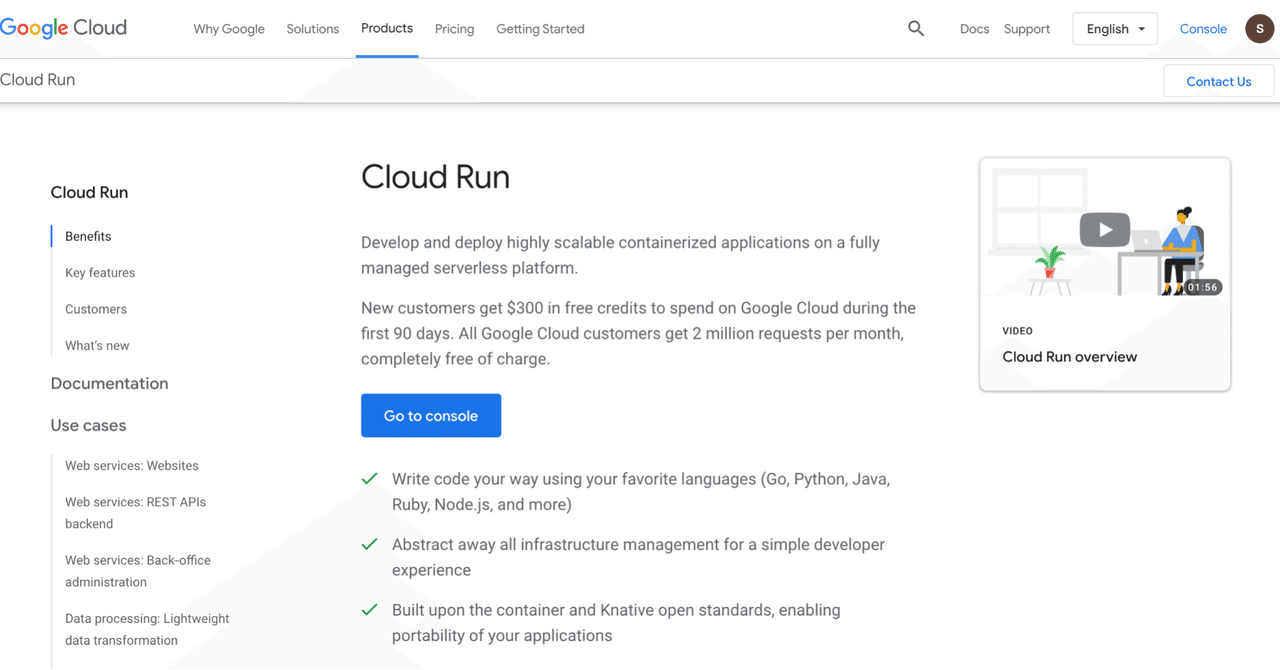Open the Docs link
The image size is (1280, 670).
974,28
